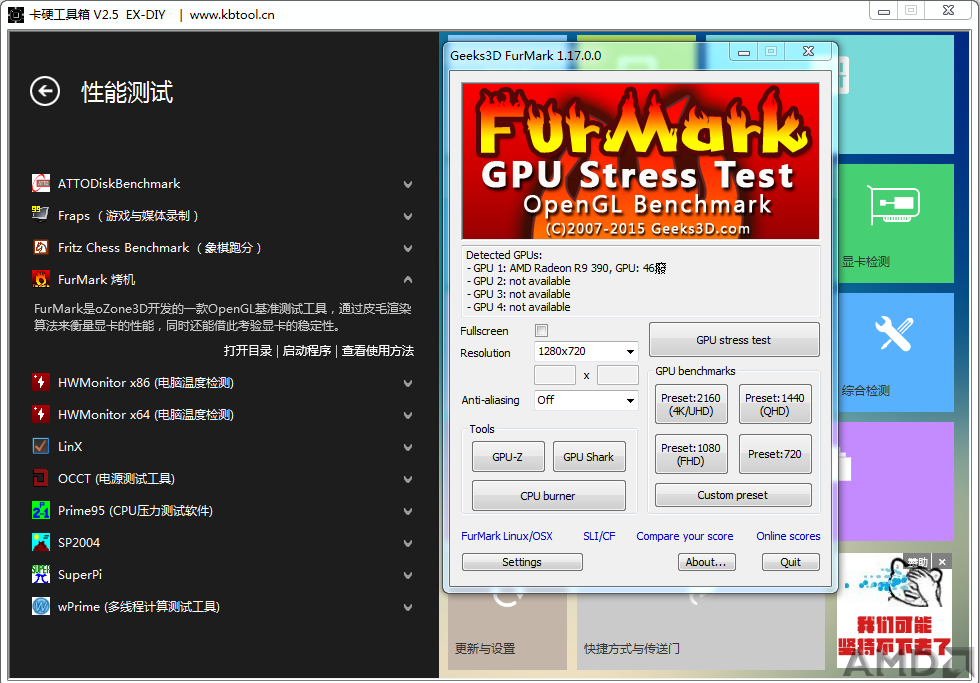Viewport: 980px width, 683px height.
Task: Click 查看使用方法 for FurMark usage
Action: (x=378, y=351)
